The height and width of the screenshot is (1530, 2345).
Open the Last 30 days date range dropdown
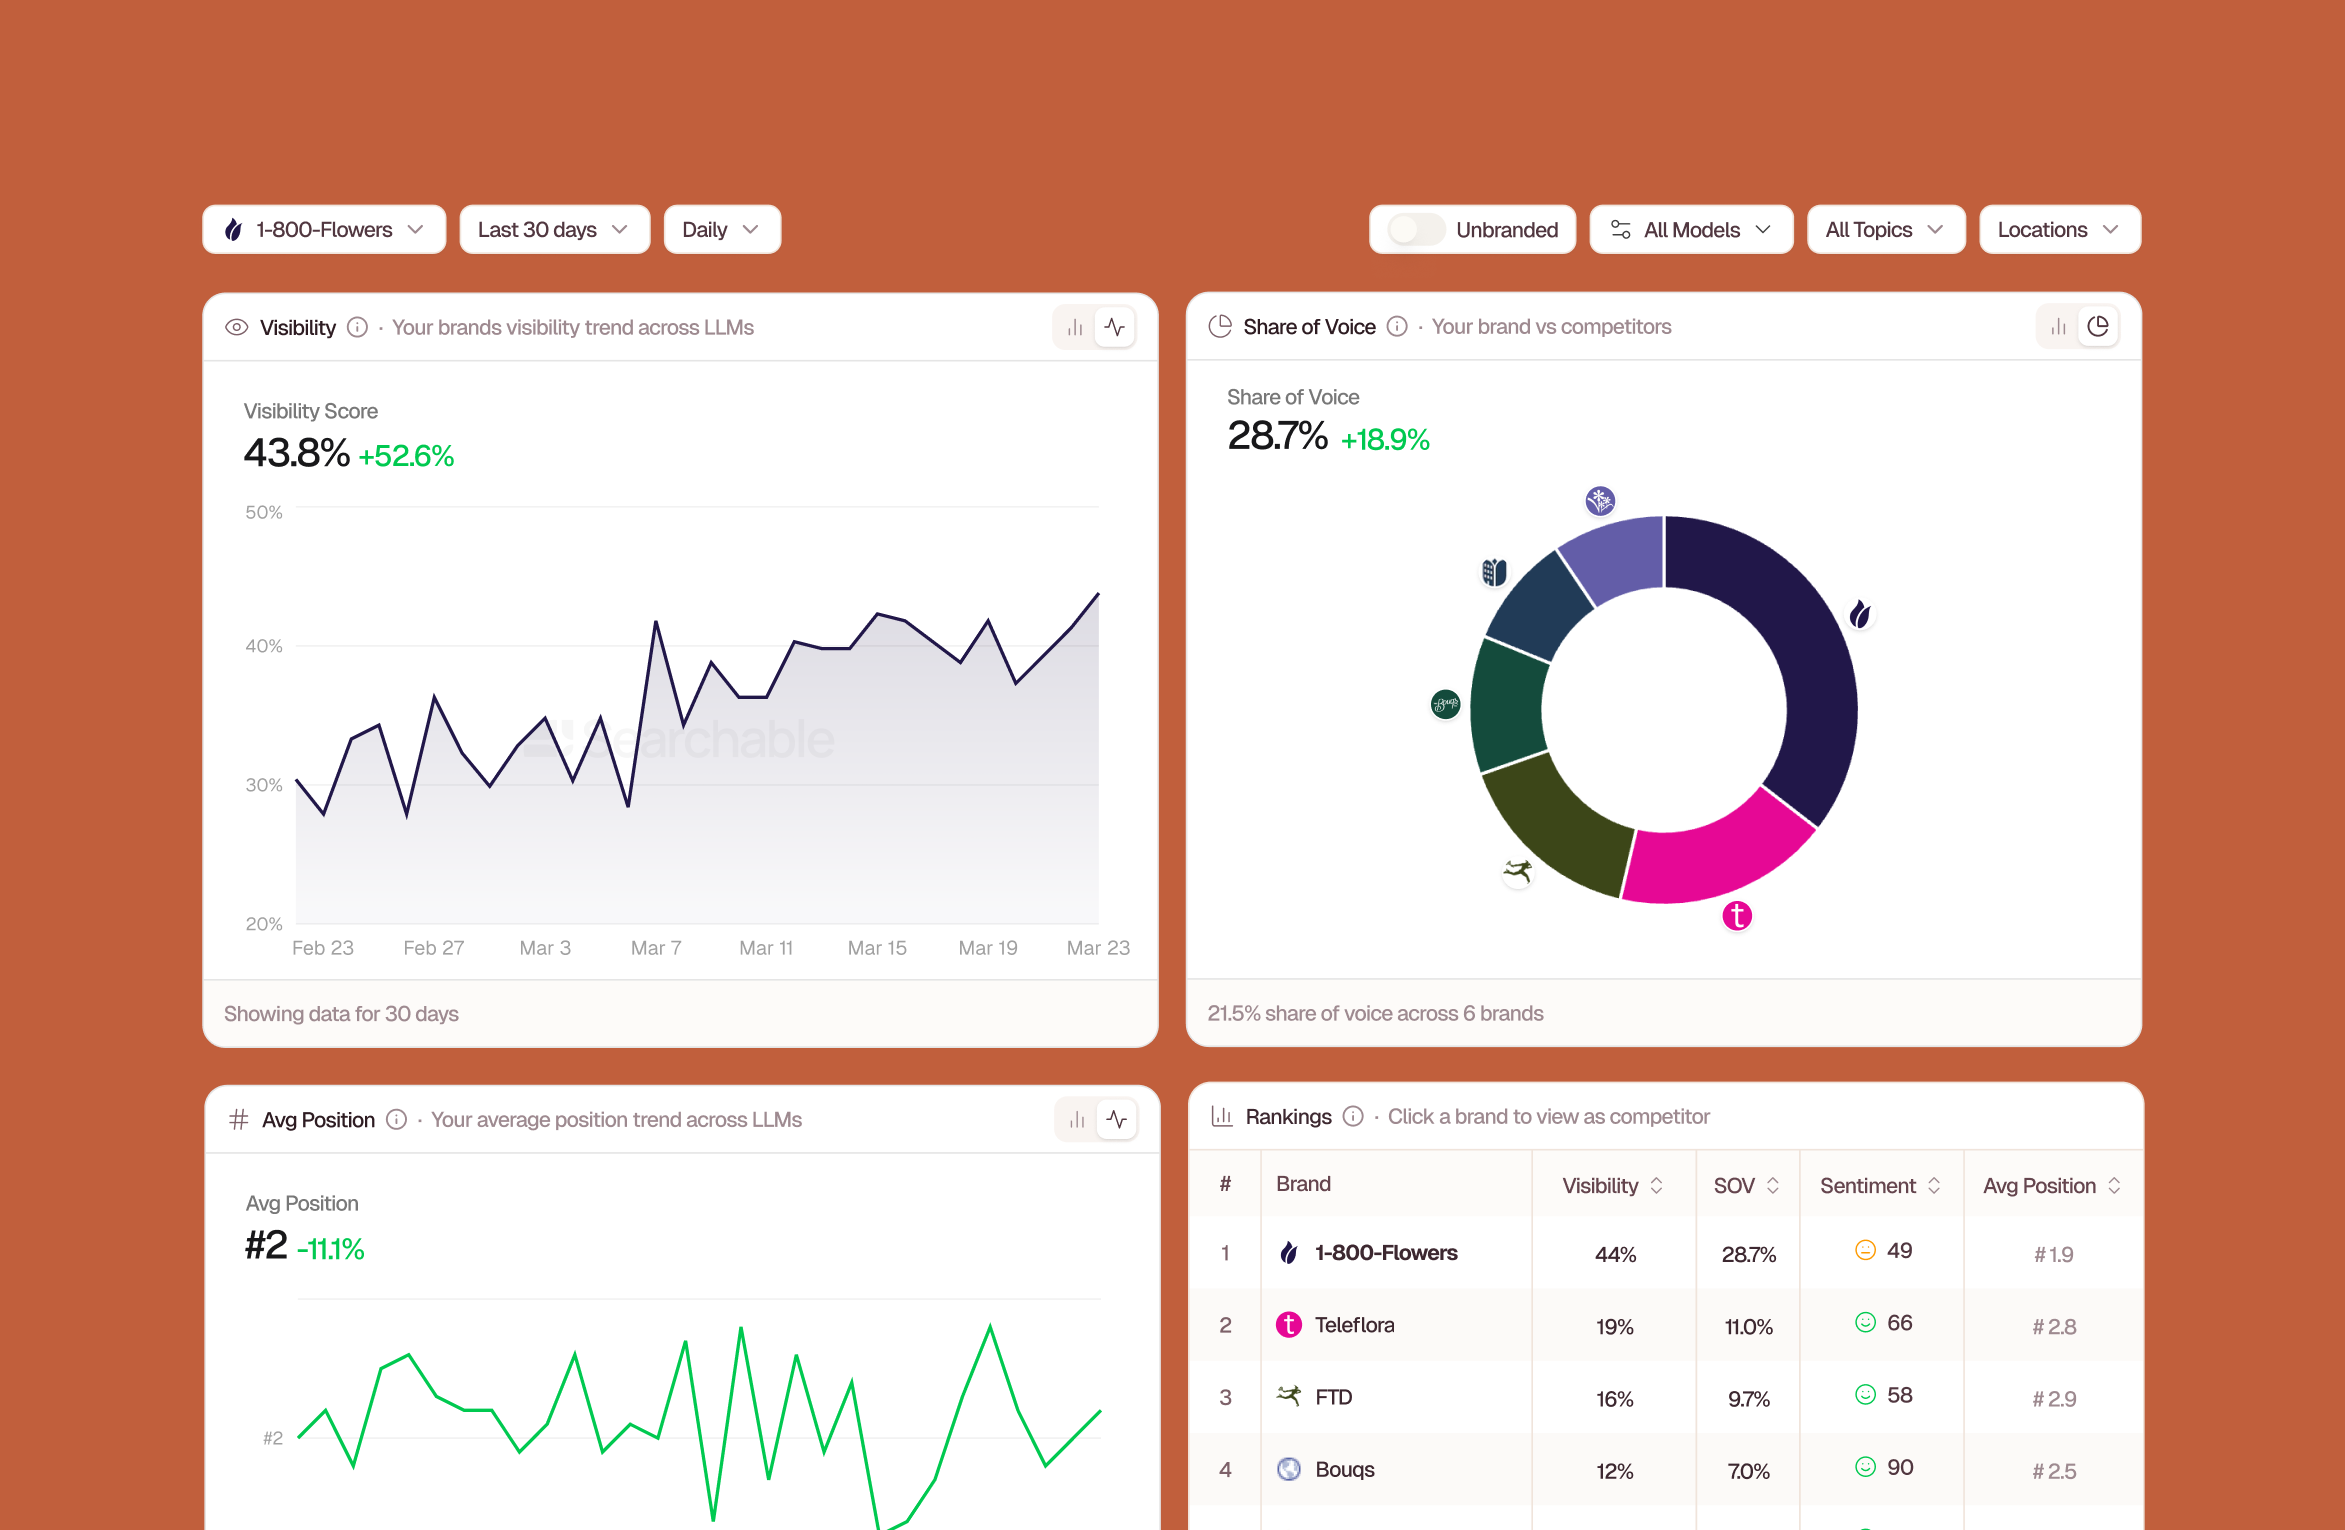pyautogui.click(x=555, y=230)
